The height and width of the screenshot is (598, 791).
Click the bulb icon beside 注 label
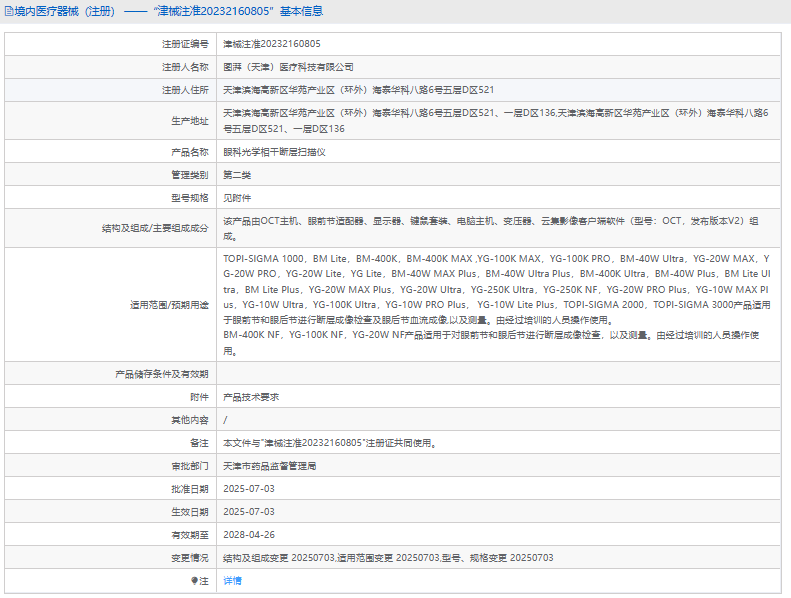click(x=194, y=581)
